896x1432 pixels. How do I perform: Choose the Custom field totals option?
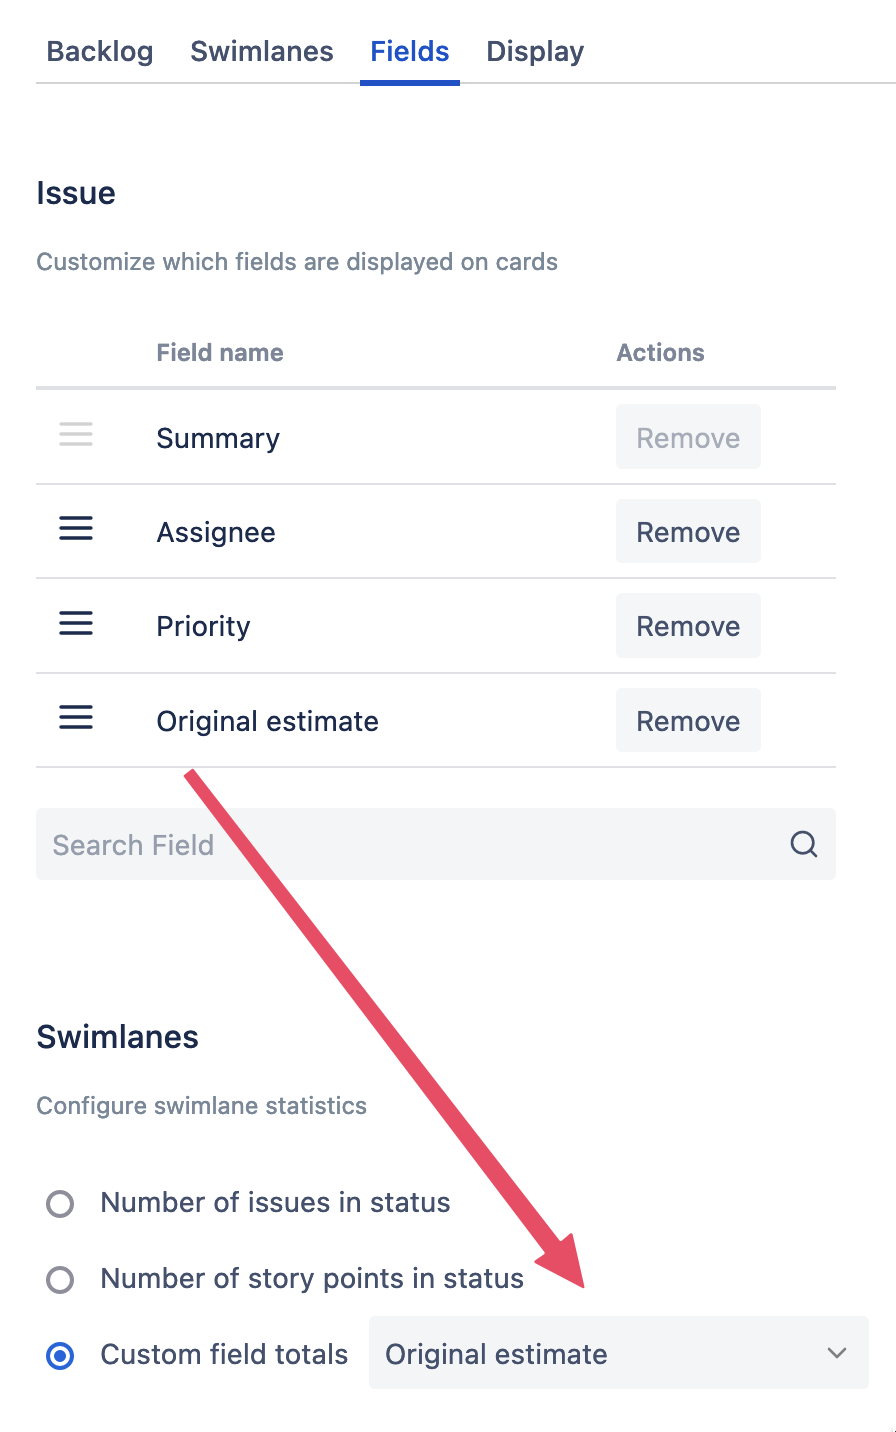point(61,1356)
